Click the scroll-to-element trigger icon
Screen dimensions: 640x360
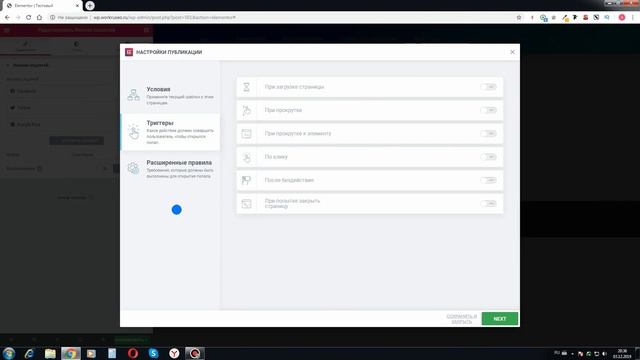(247, 133)
